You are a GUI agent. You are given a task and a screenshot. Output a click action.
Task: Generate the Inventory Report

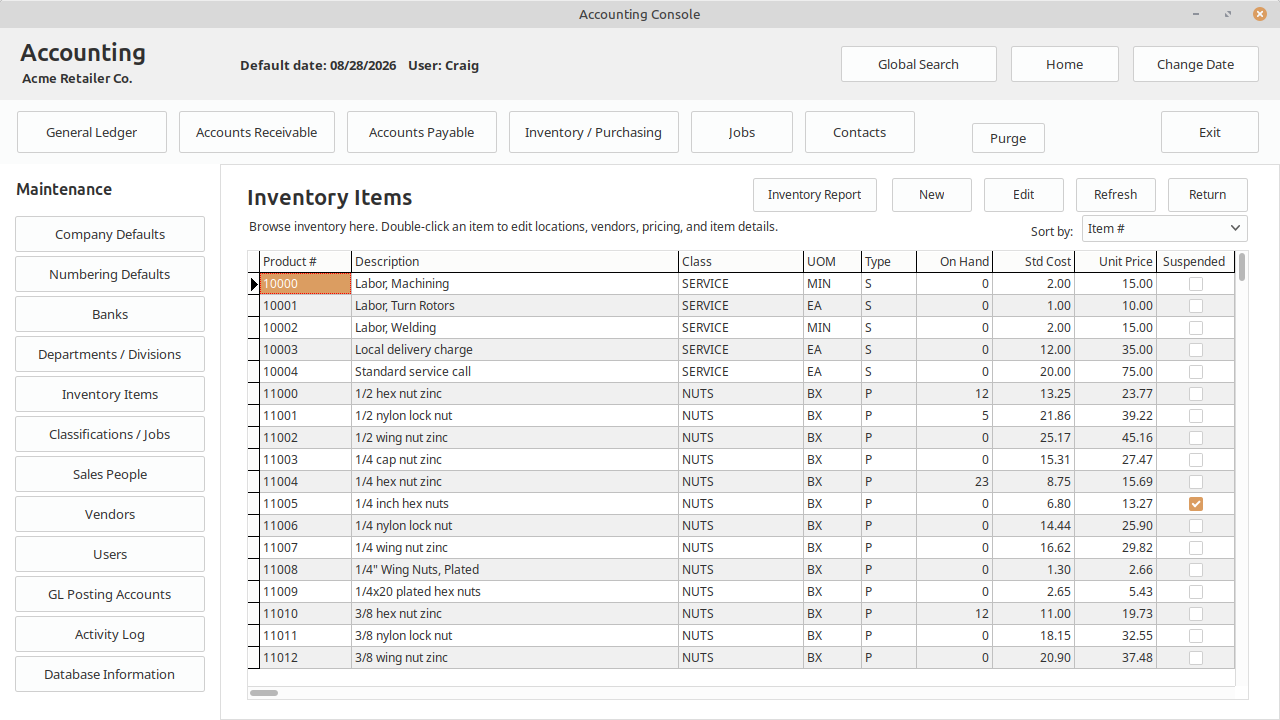815,195
